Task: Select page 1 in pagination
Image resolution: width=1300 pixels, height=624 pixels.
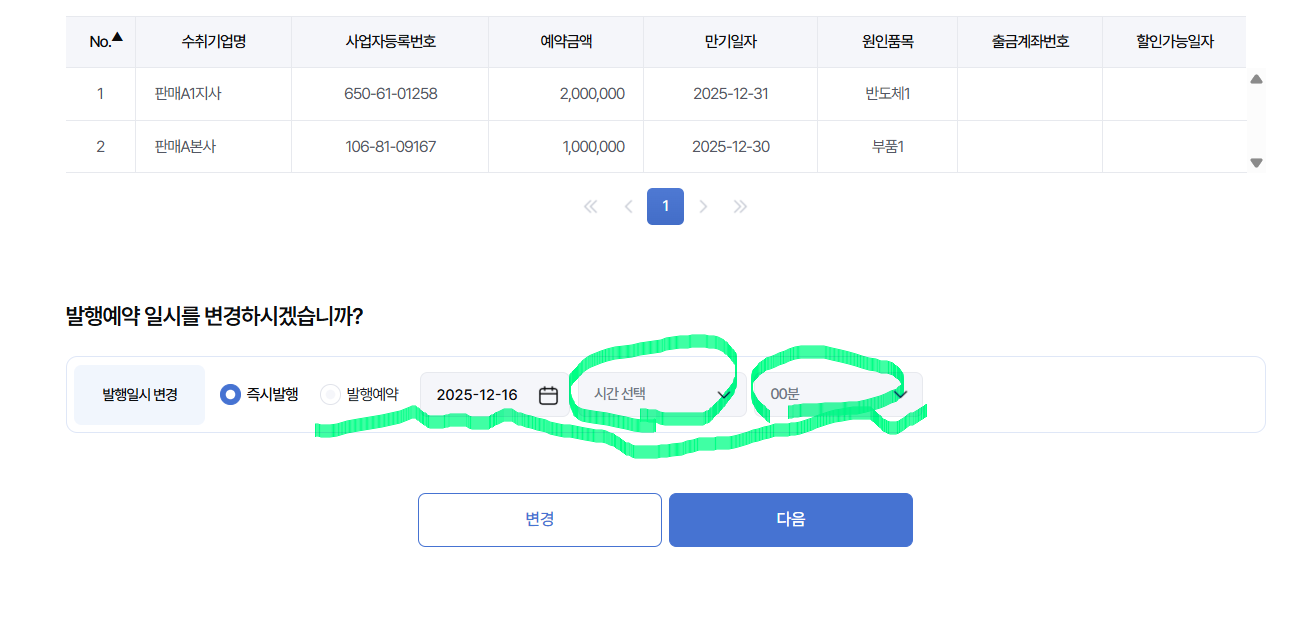Action: [x=665, y=207]
